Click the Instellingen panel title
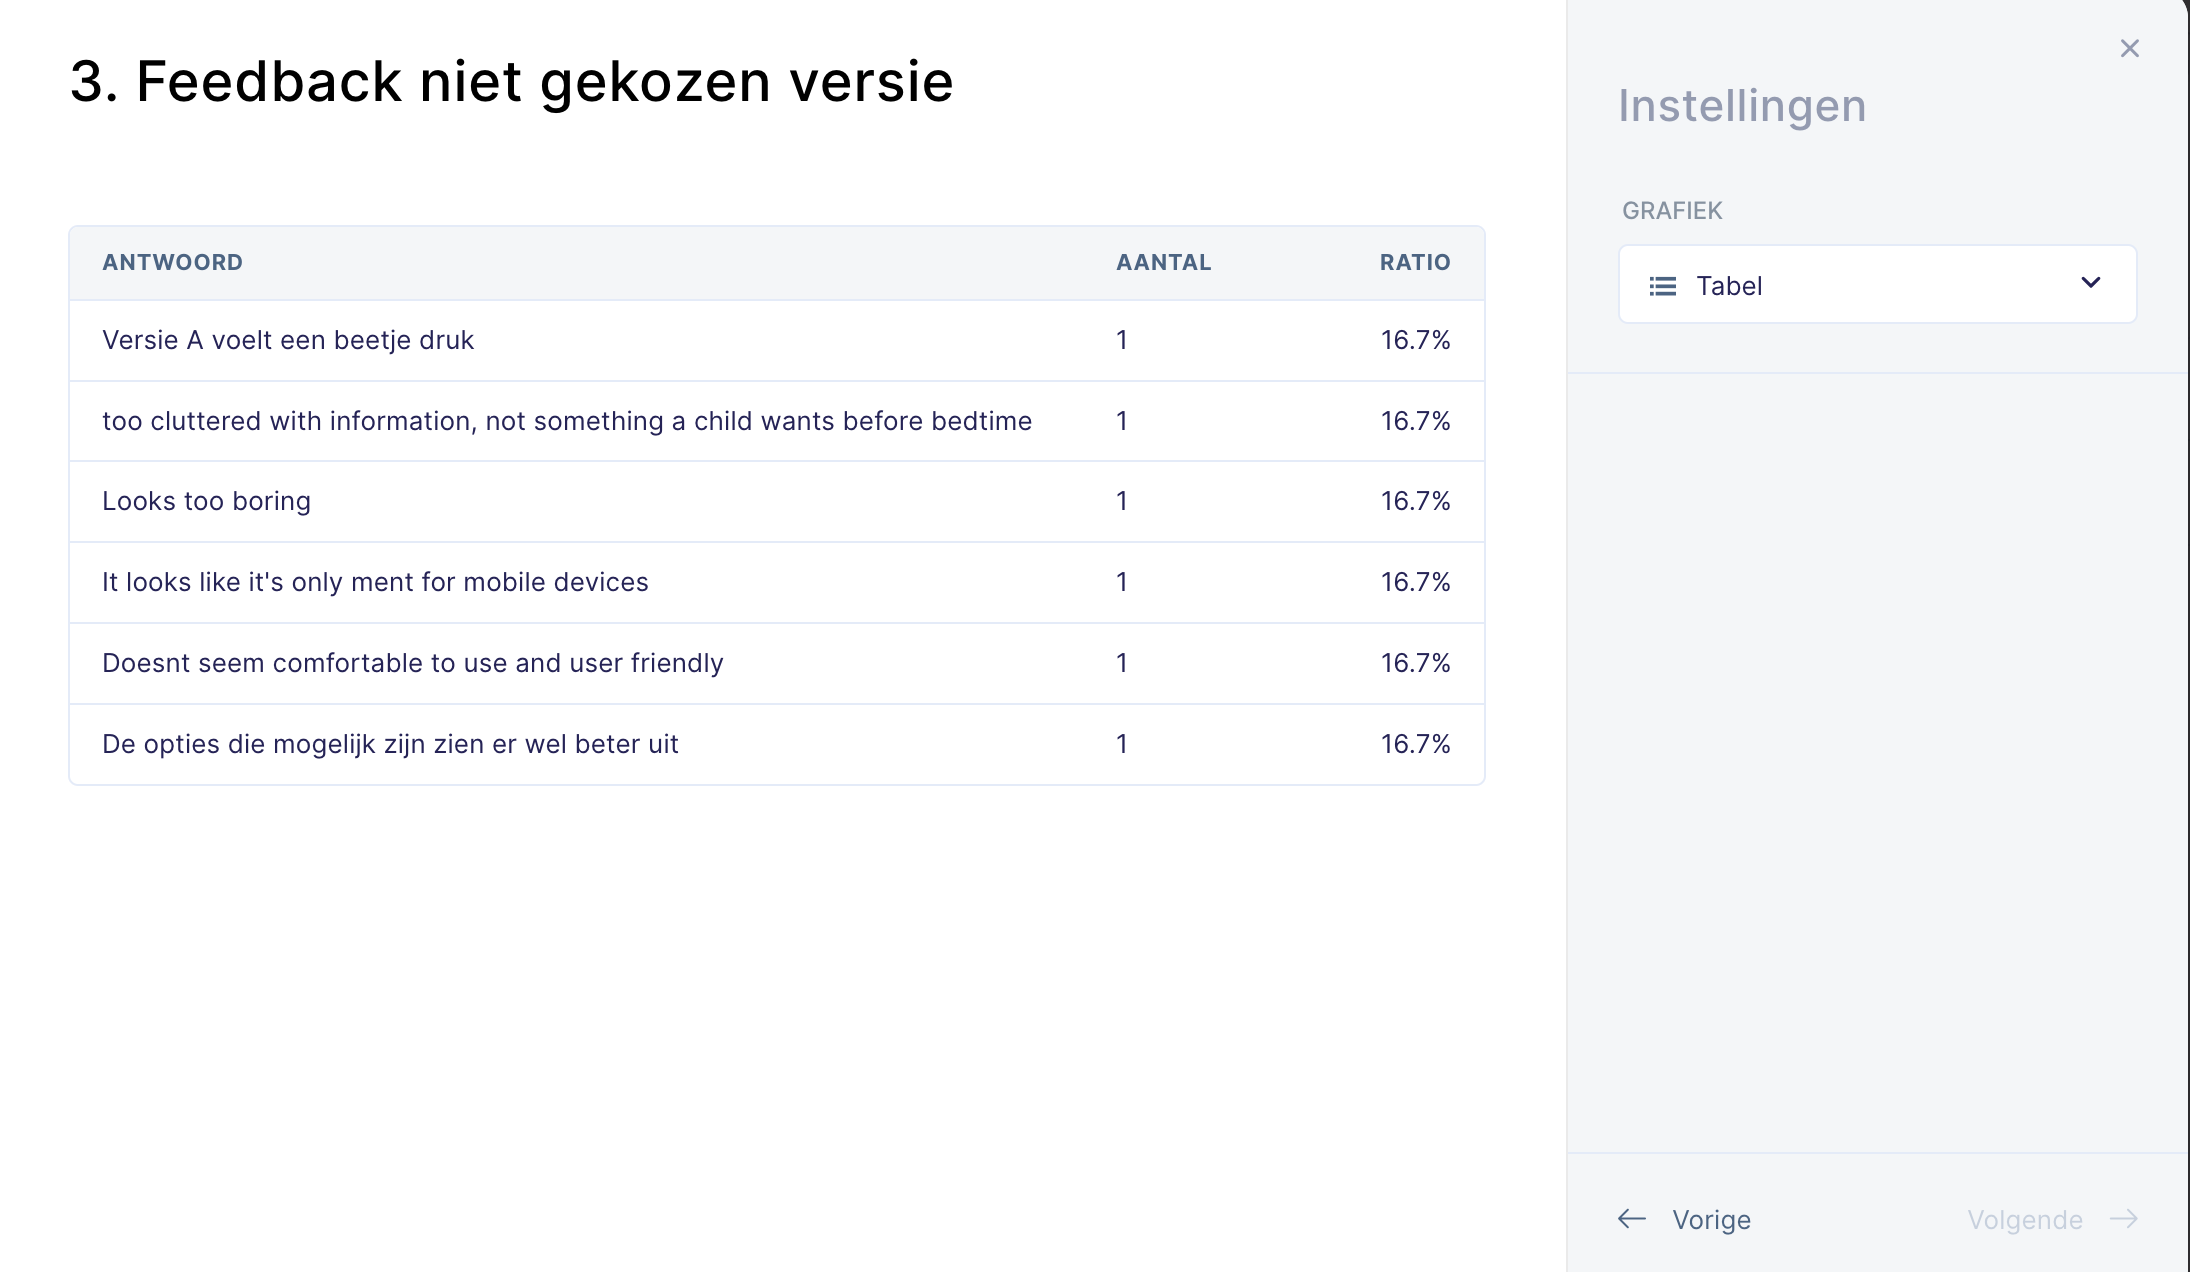Viewport: 2190px width, 1272px height. (x=1742, y=106)
